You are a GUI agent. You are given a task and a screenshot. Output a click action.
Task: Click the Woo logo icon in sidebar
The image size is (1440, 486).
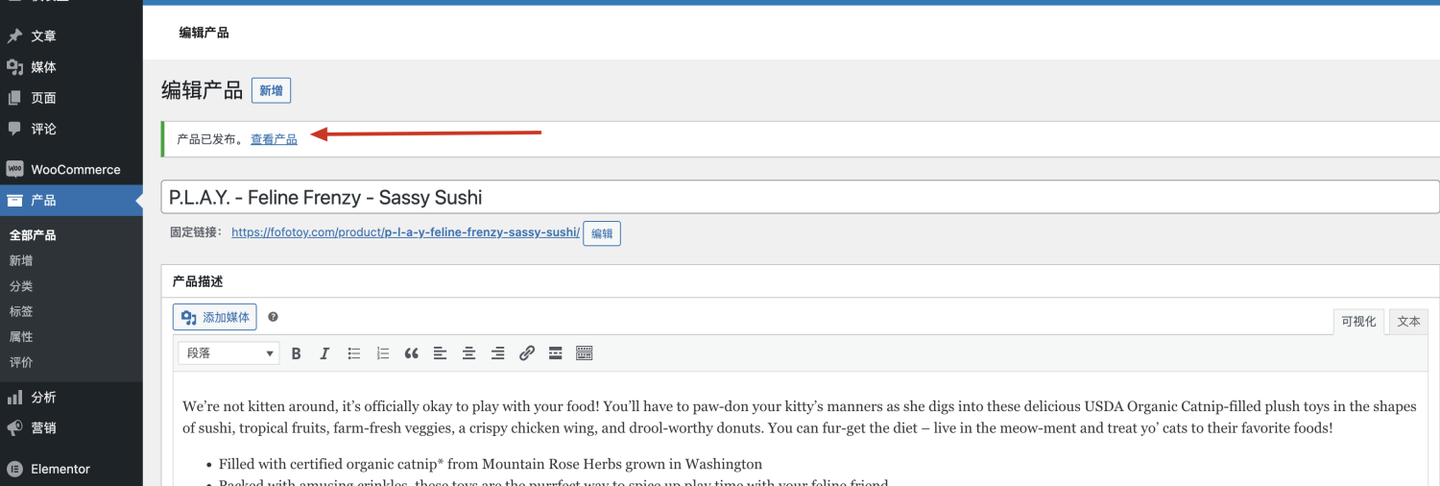[x=15, y=169]
